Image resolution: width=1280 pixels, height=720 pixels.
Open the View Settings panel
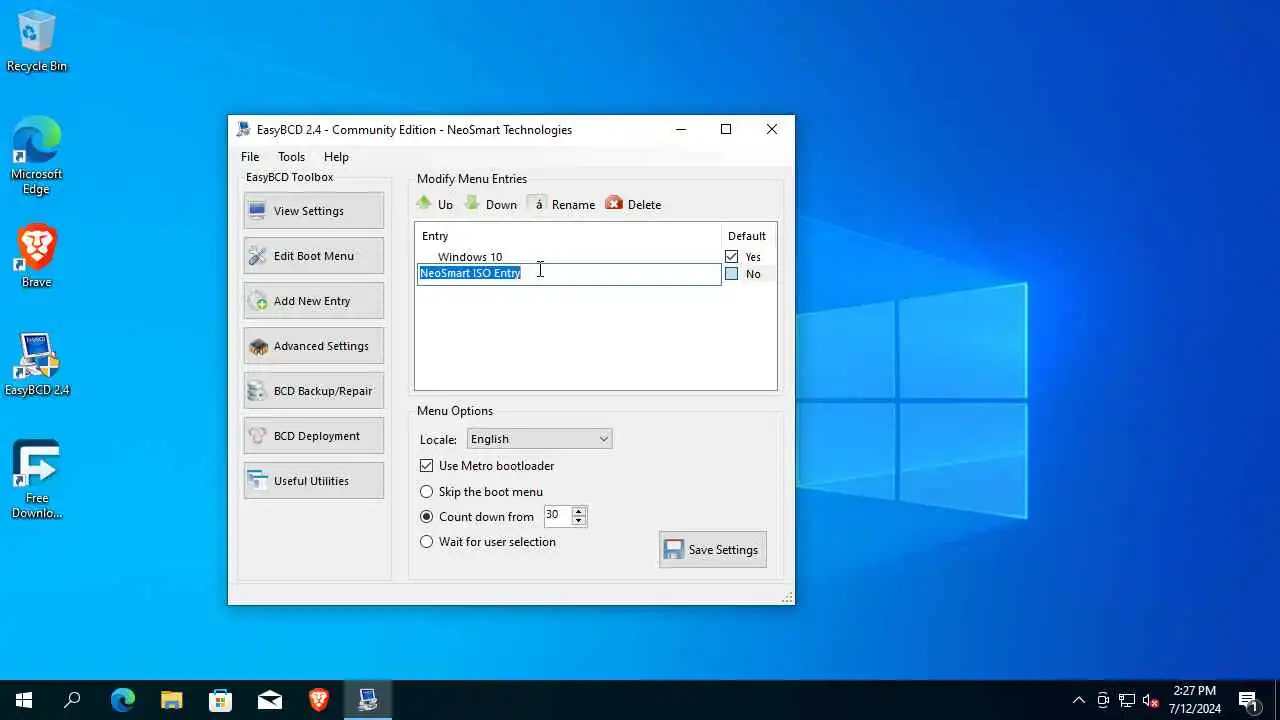[x=313, y=211]
